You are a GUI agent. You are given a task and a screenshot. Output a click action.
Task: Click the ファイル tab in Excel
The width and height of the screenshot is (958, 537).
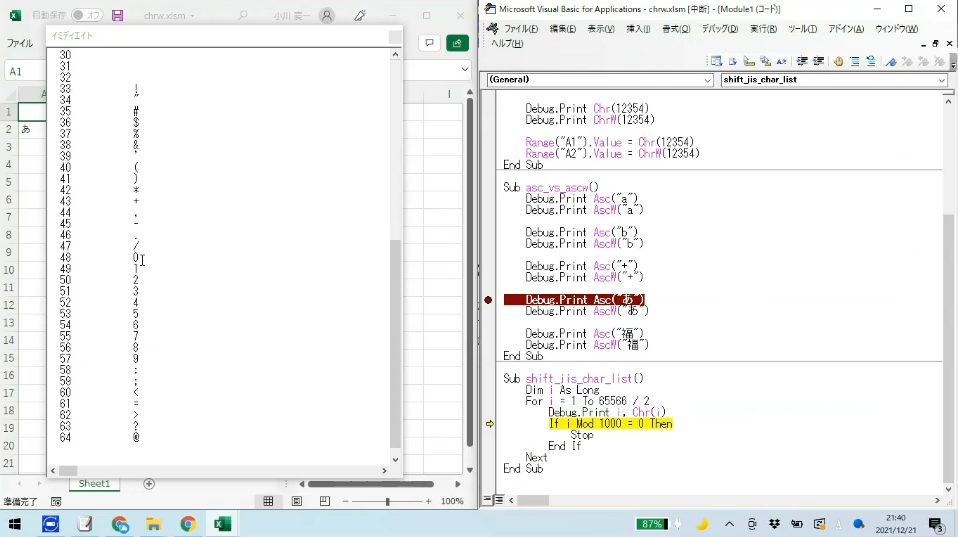(x=20, y=44)
